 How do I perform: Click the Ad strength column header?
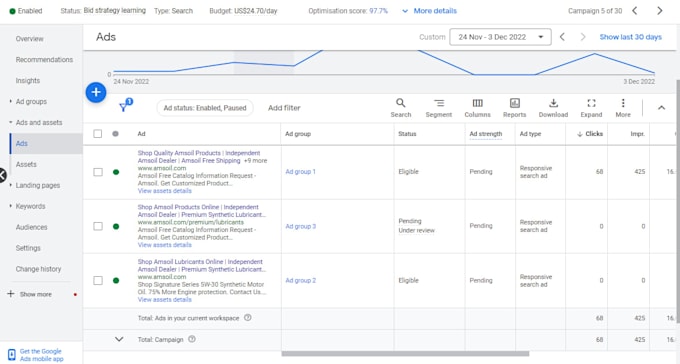point(486,134)
